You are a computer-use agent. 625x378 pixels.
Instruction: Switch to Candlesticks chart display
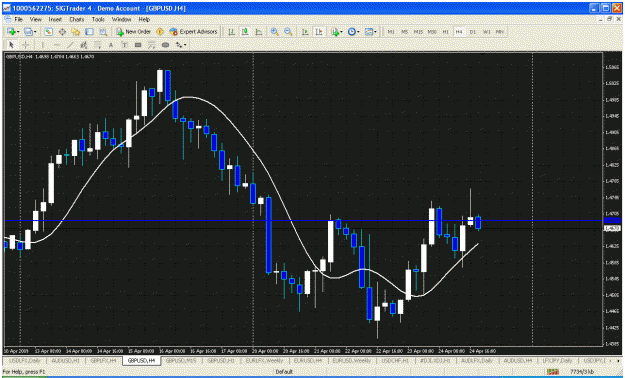tap(245, 32)
